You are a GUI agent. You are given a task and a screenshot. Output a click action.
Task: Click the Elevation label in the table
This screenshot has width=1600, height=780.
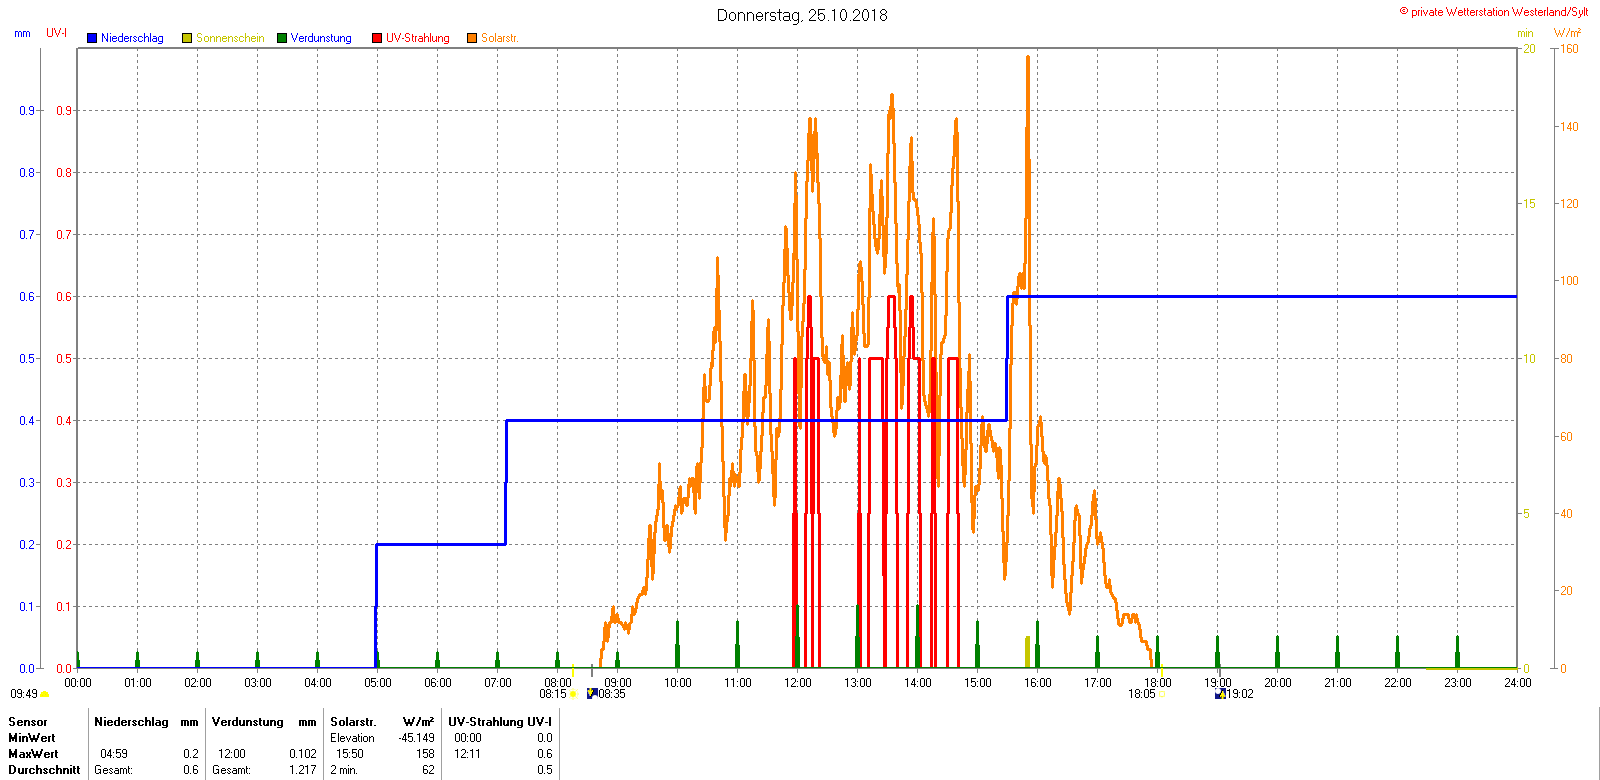pyautogui.click(x=352, y=738)
